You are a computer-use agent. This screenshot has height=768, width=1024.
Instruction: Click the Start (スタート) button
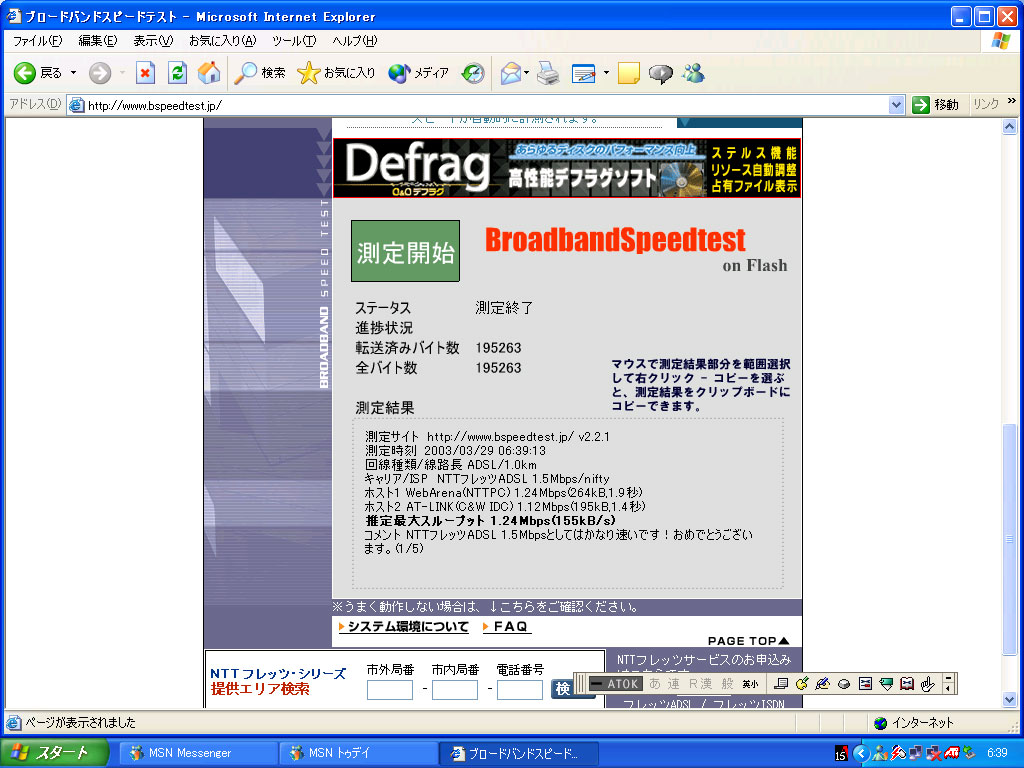[54, 753]
